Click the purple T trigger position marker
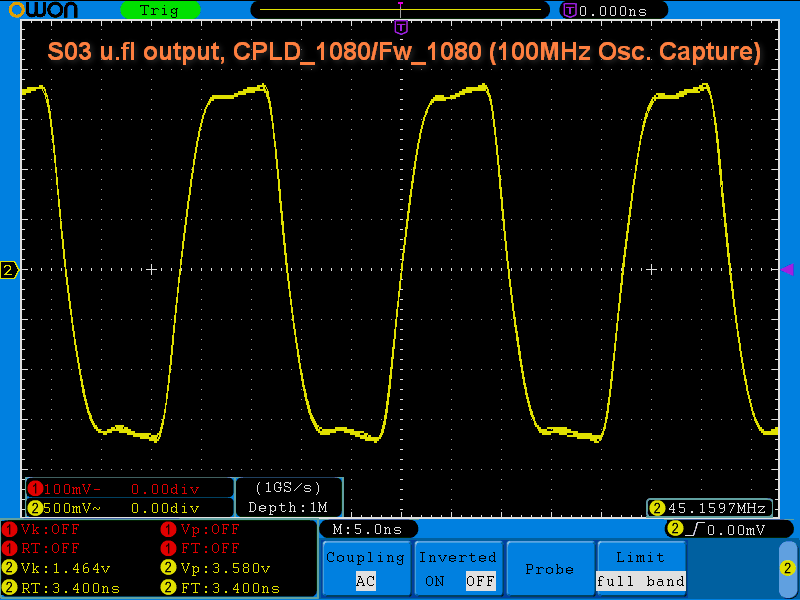The height and width of the screenshot is (600, 800). (402, 27)
